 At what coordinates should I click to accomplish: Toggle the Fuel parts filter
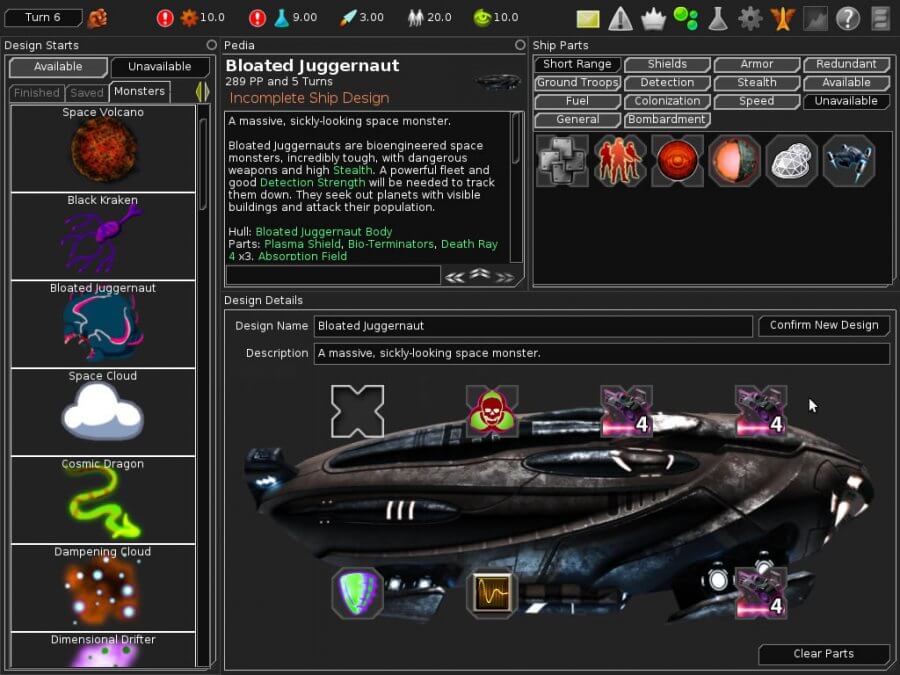tap(577, 101)
